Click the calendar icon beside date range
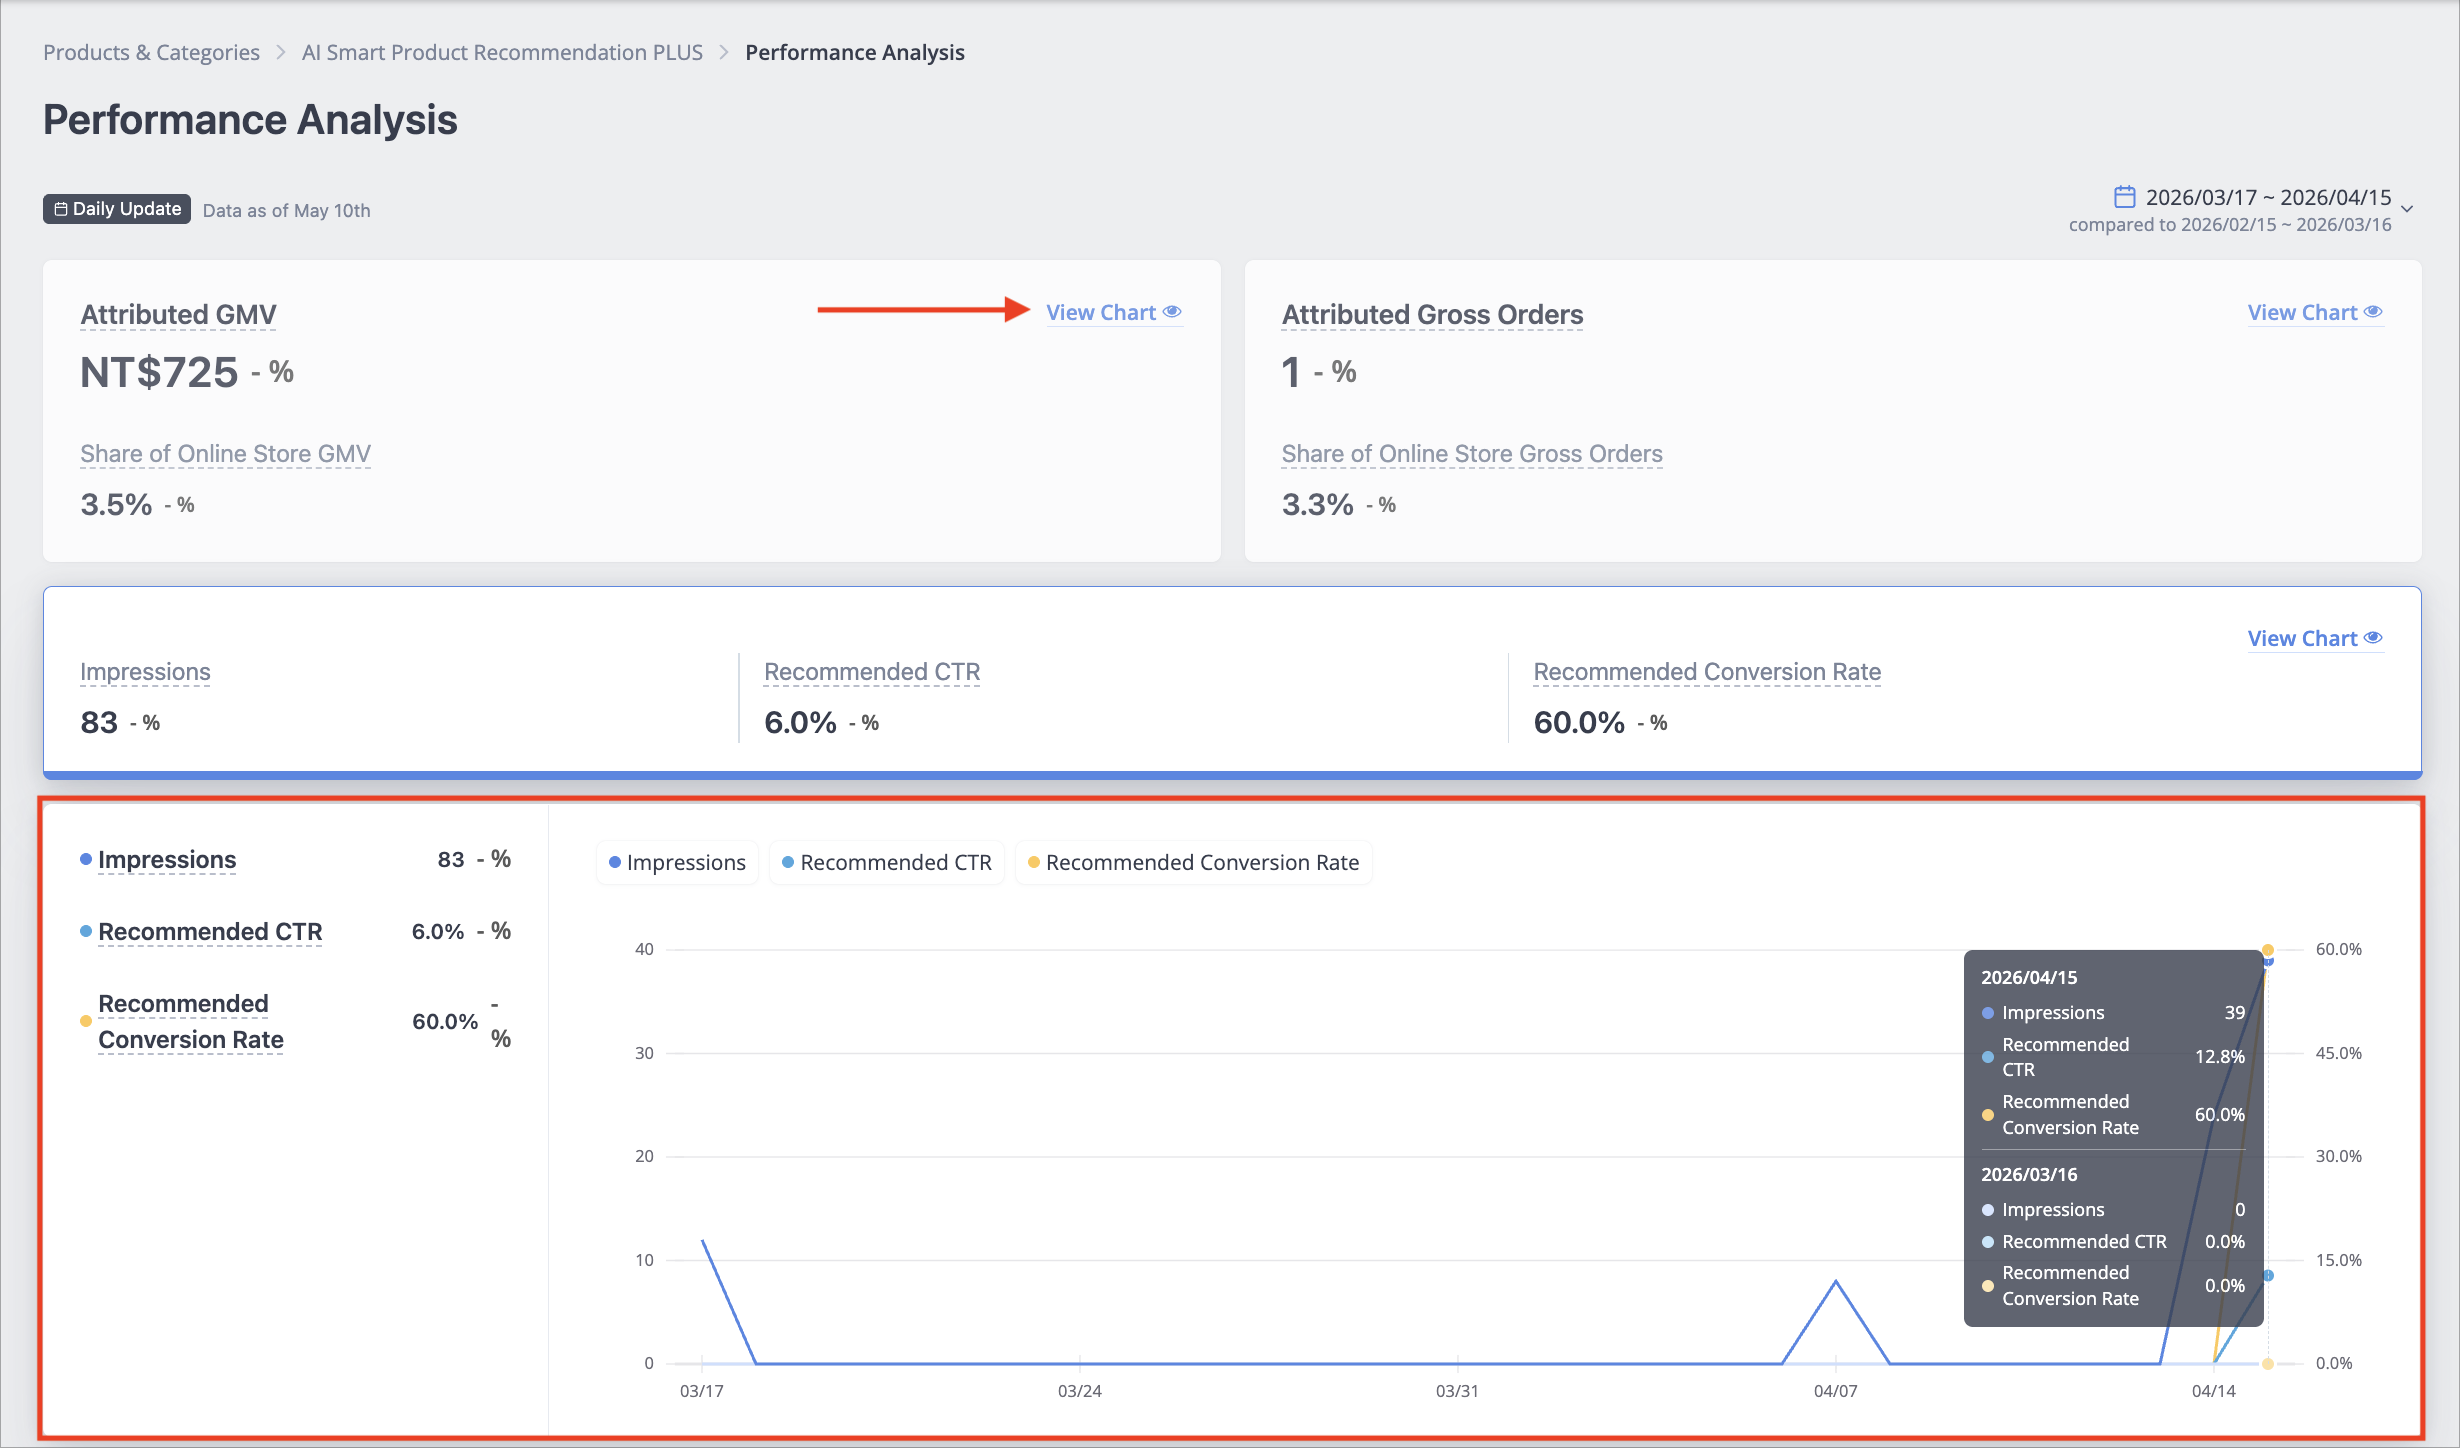 click(2124, 196)
